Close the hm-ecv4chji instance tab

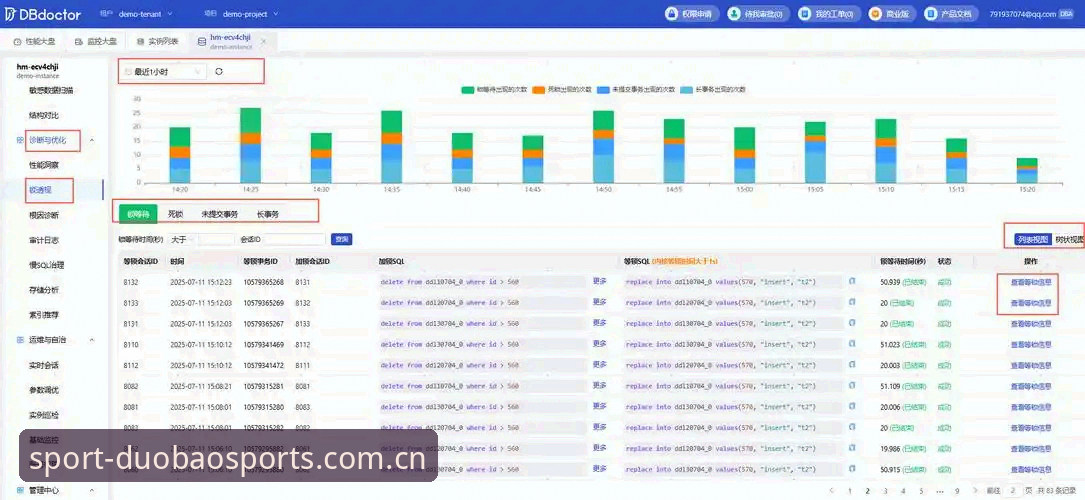(263, 41)
